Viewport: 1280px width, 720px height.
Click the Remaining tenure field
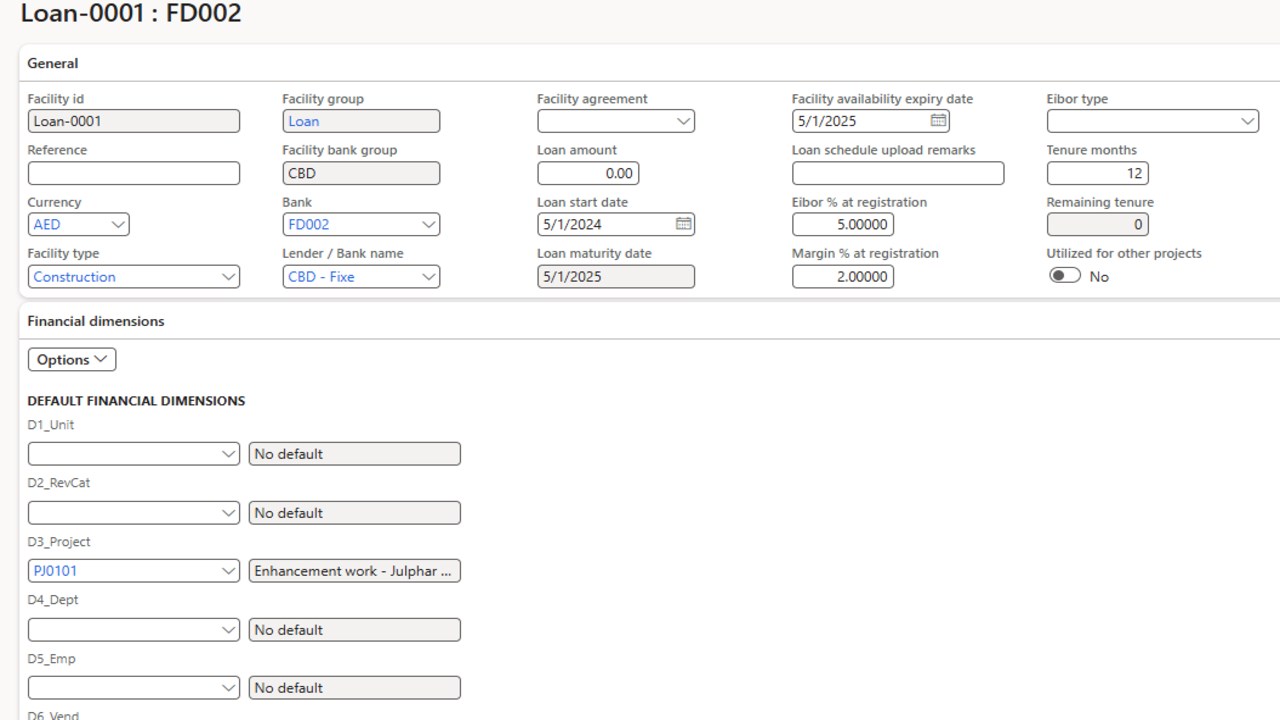tap(1098, 224)
